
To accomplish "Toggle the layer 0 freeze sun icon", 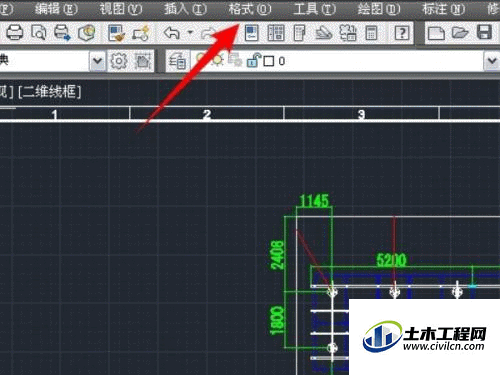I will tap(217, 60).
